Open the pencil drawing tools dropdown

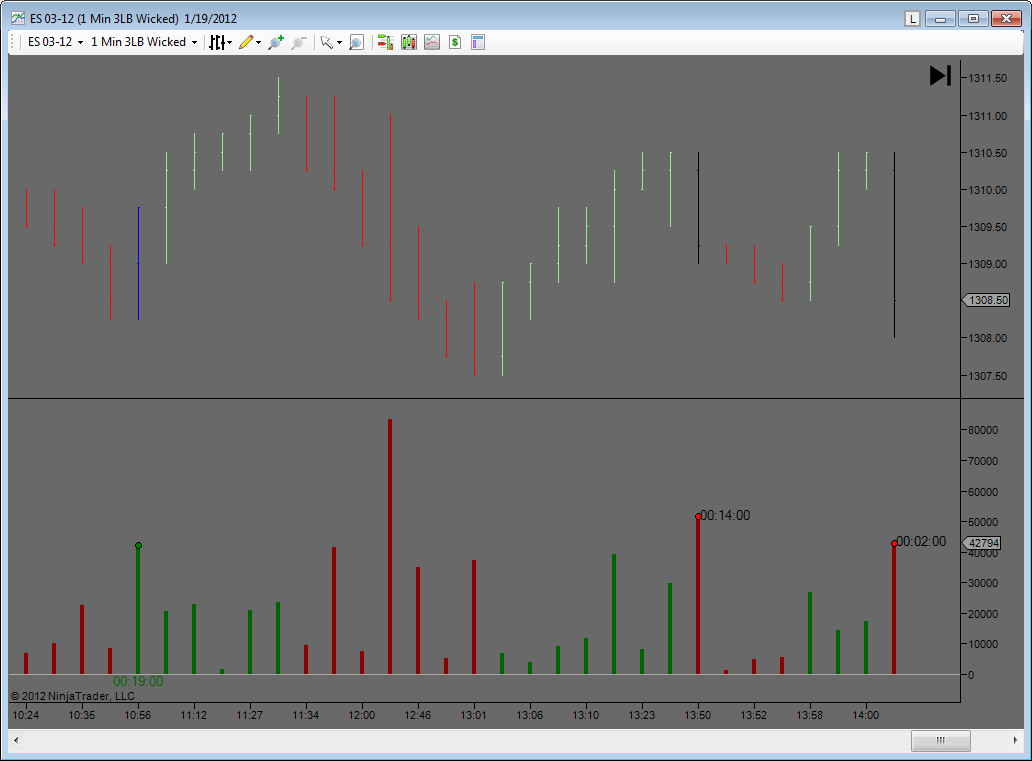[x=249, y=43]
